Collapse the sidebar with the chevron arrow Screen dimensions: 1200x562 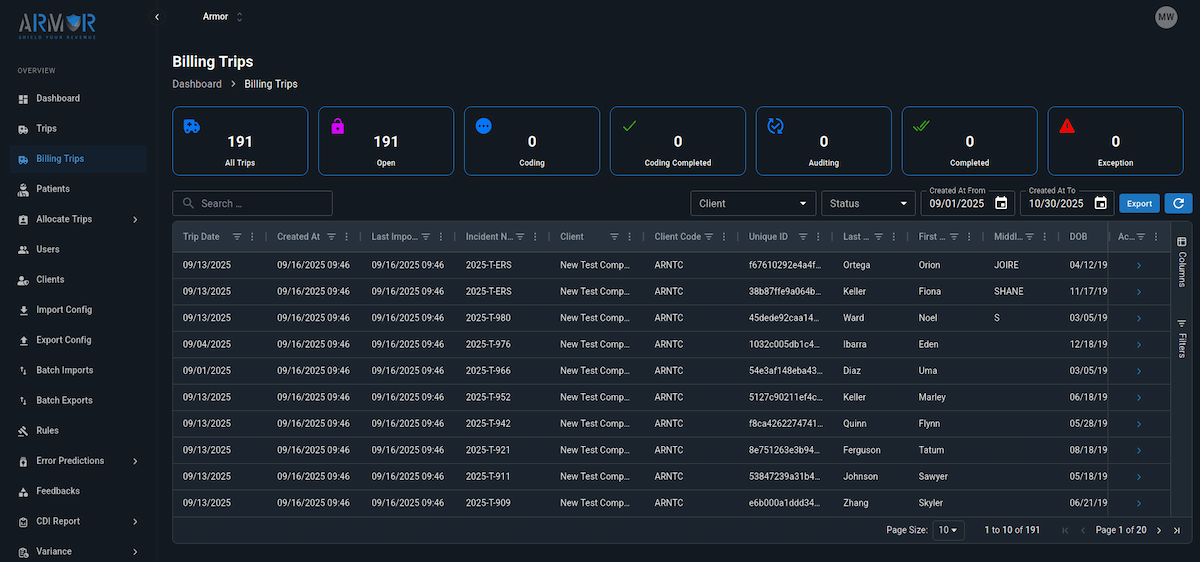157,17
